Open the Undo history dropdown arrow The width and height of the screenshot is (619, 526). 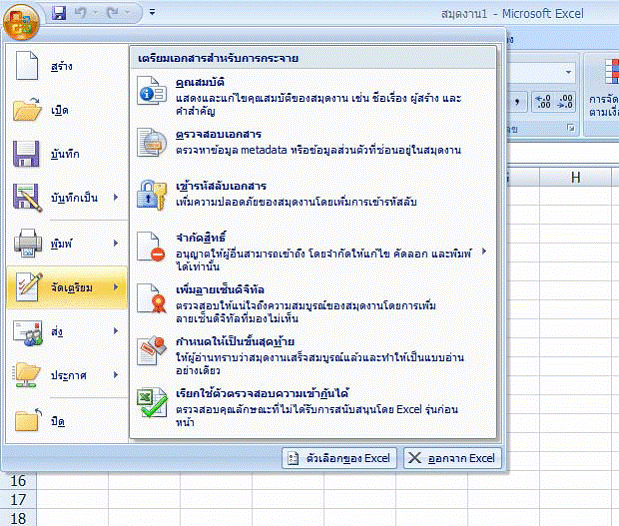point(95,13)
